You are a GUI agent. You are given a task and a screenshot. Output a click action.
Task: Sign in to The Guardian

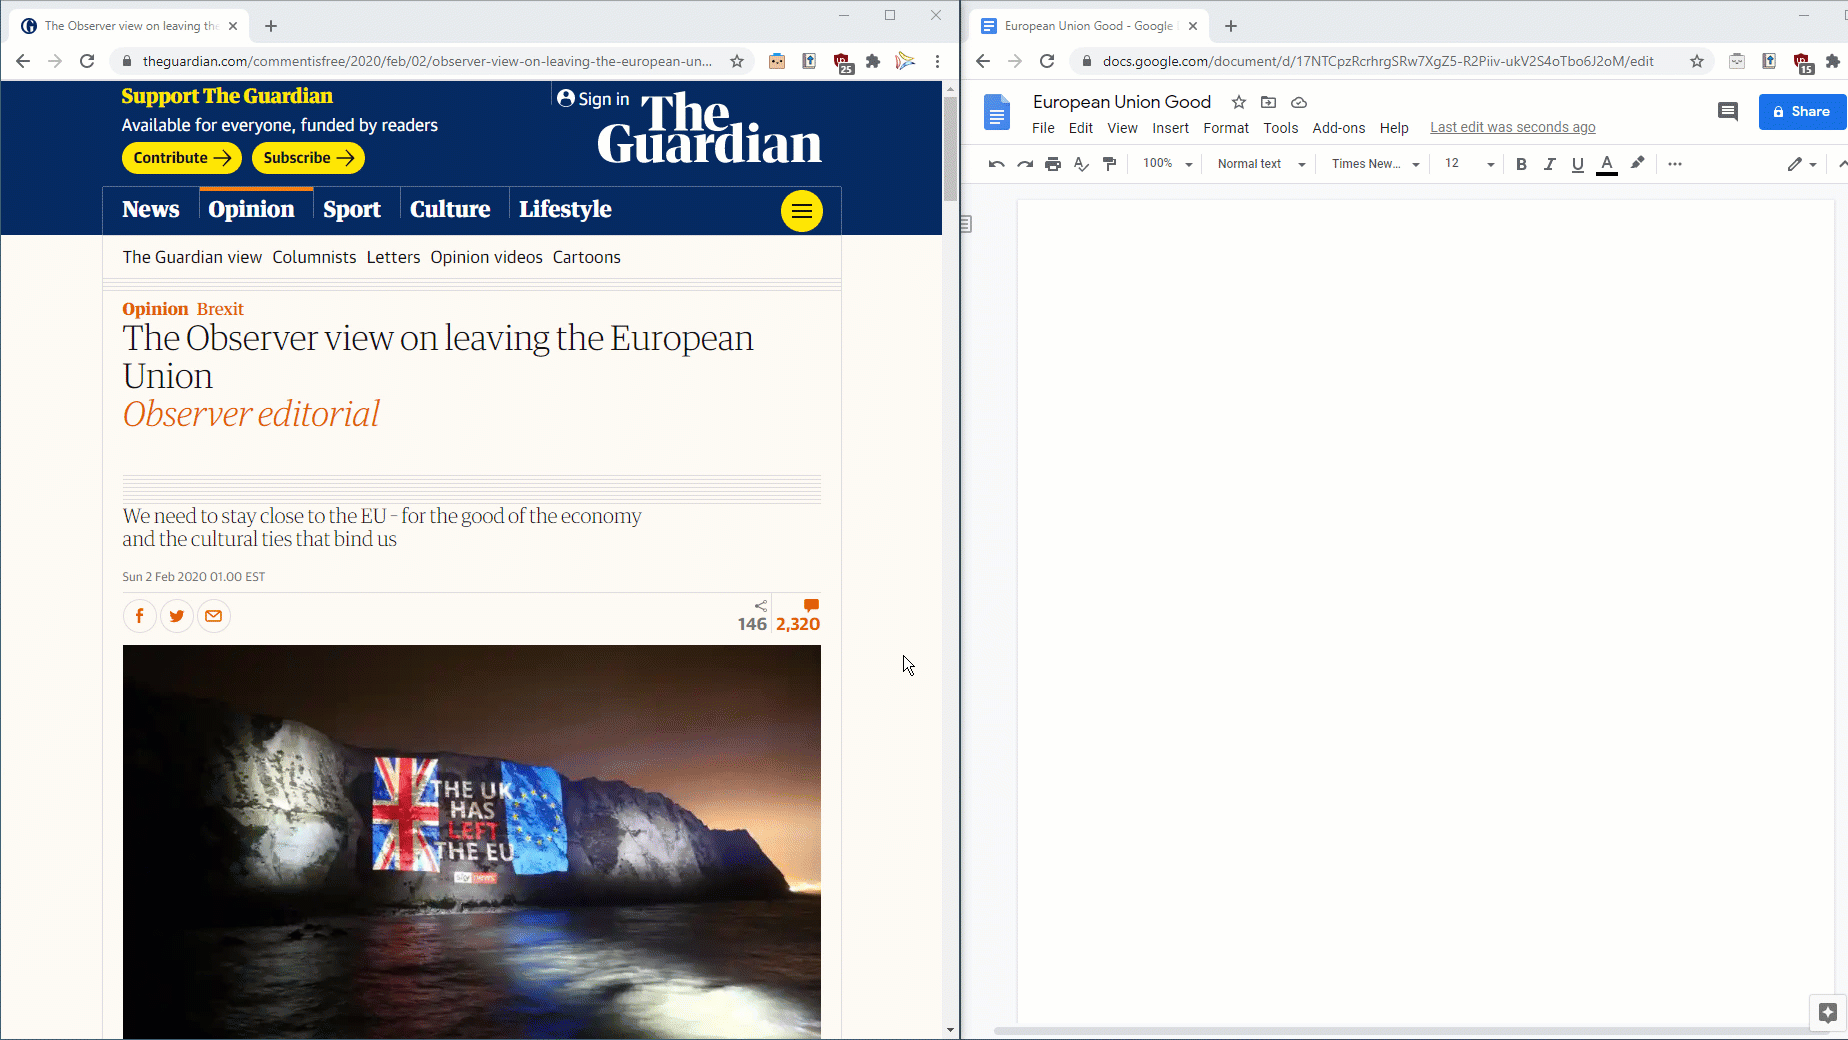[x=593, y=99]
